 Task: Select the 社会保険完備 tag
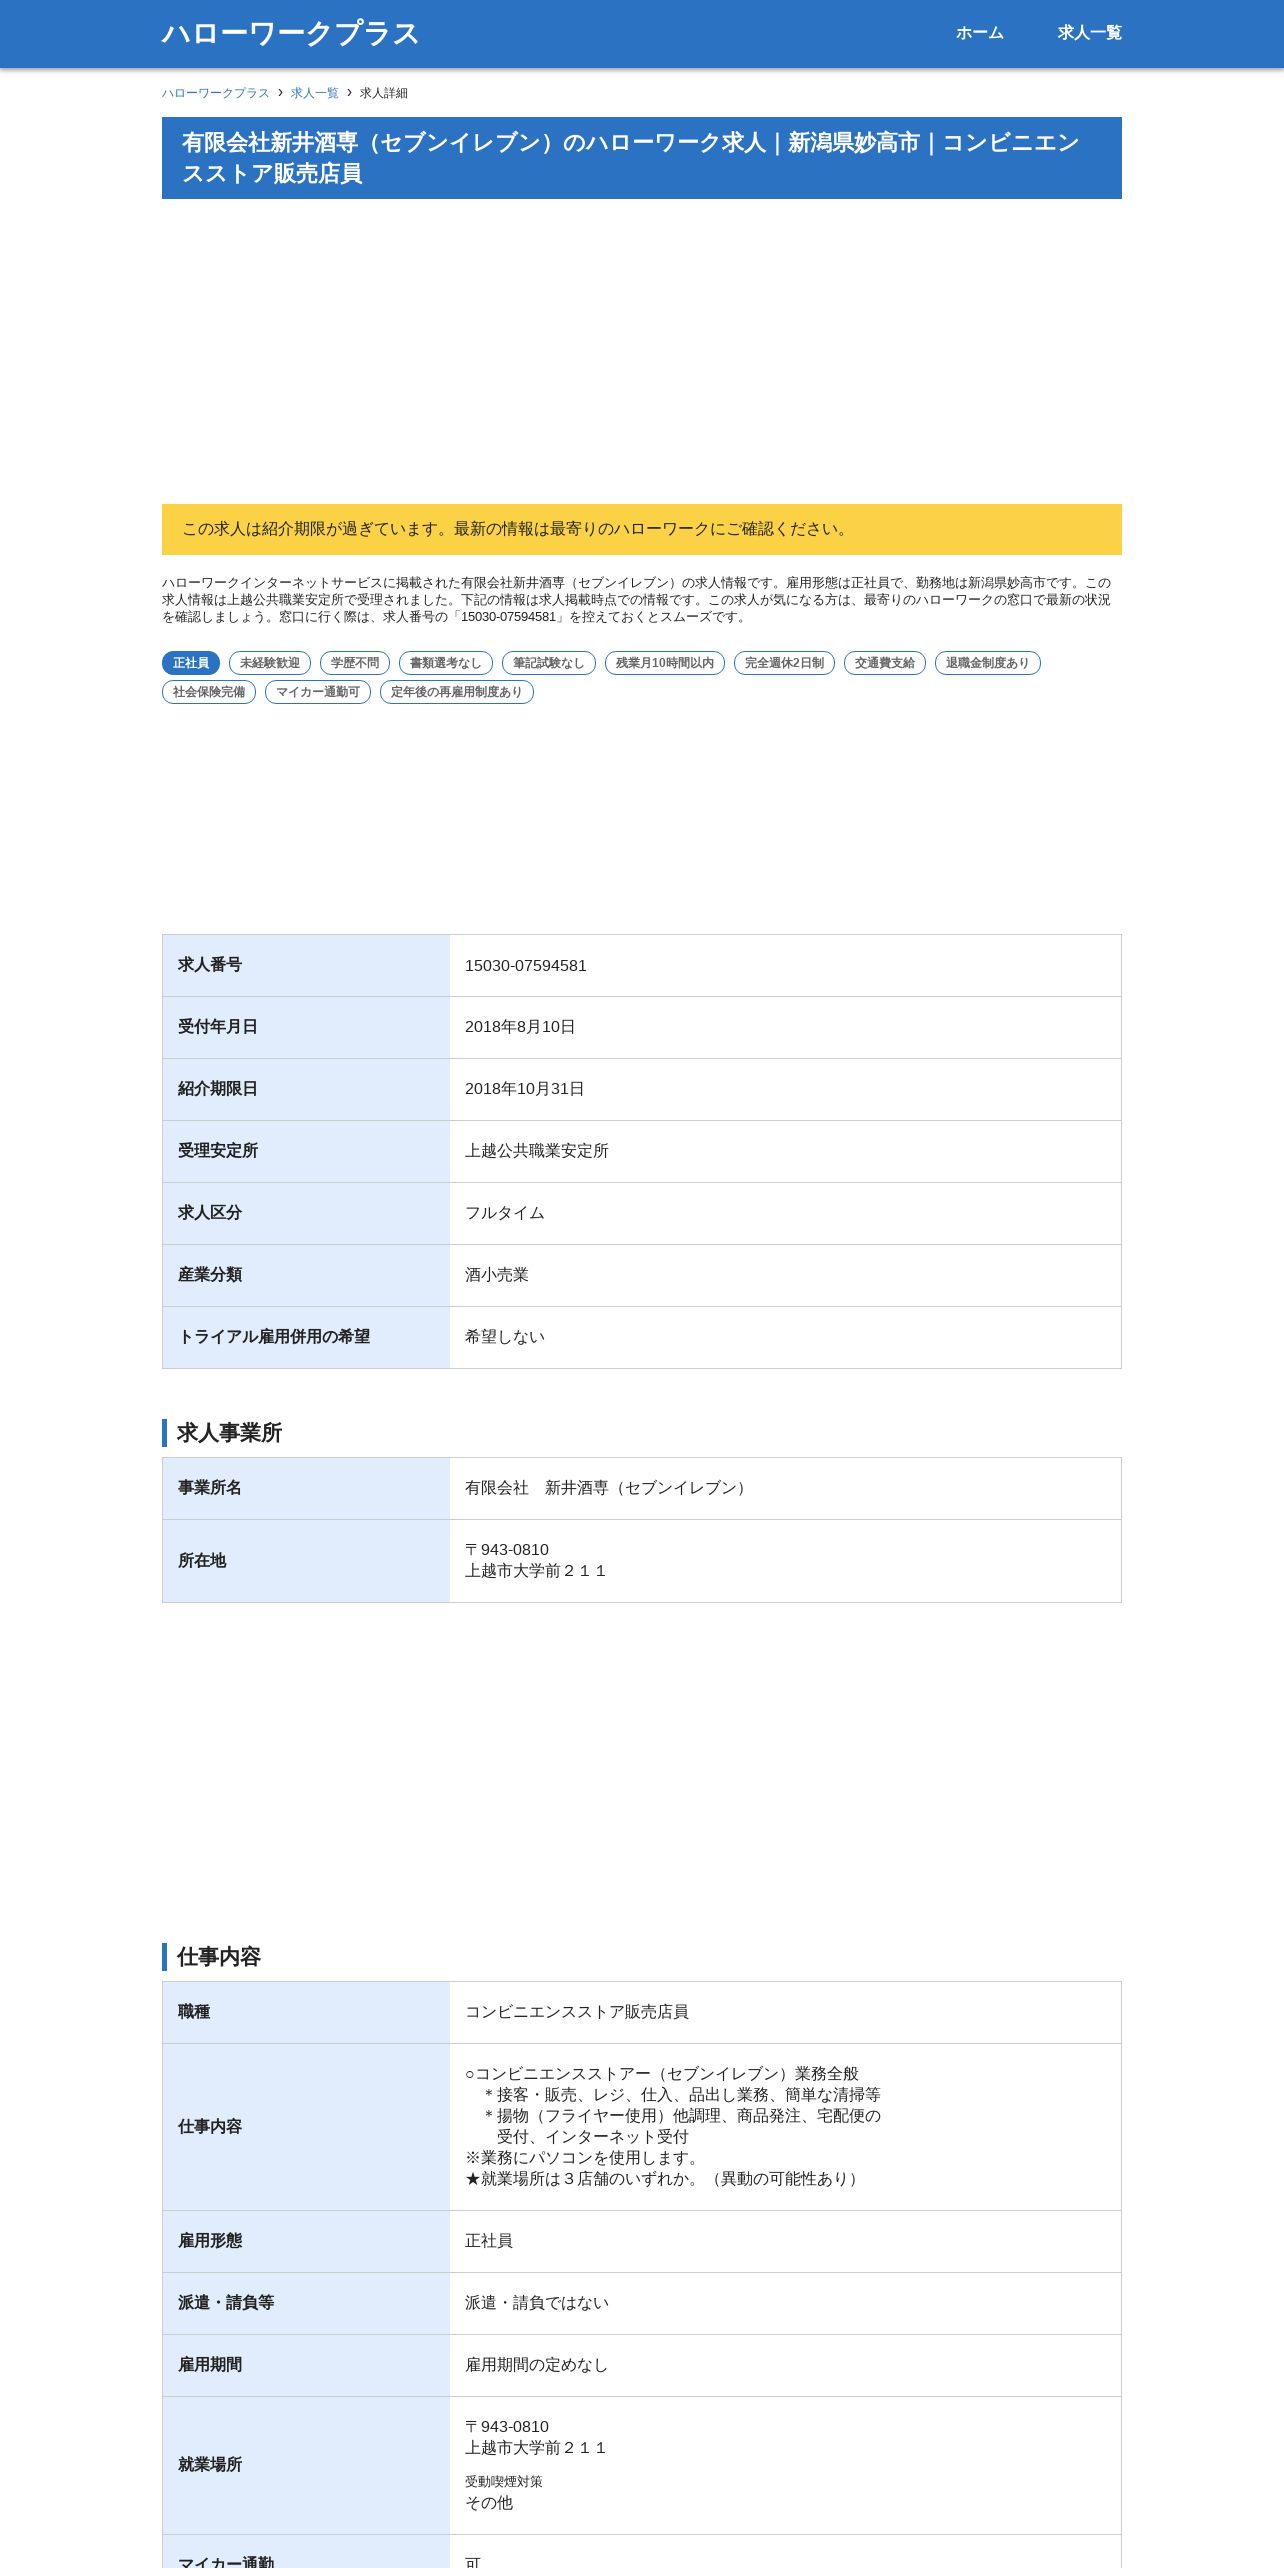point(209,692)
